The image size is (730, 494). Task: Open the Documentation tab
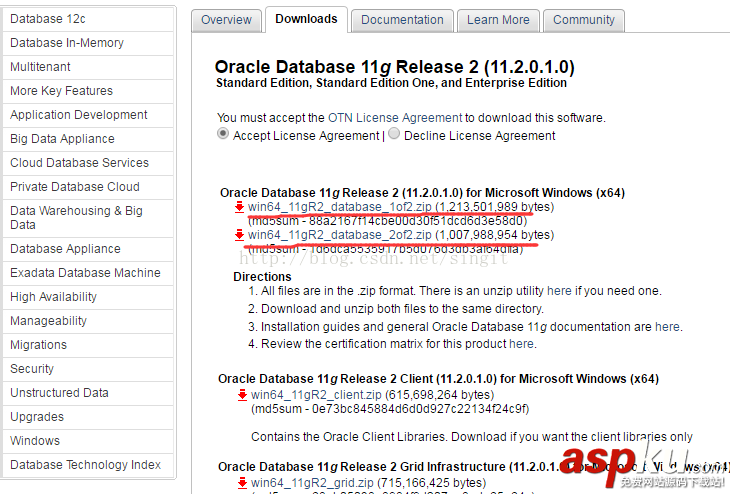click(402, 20)
